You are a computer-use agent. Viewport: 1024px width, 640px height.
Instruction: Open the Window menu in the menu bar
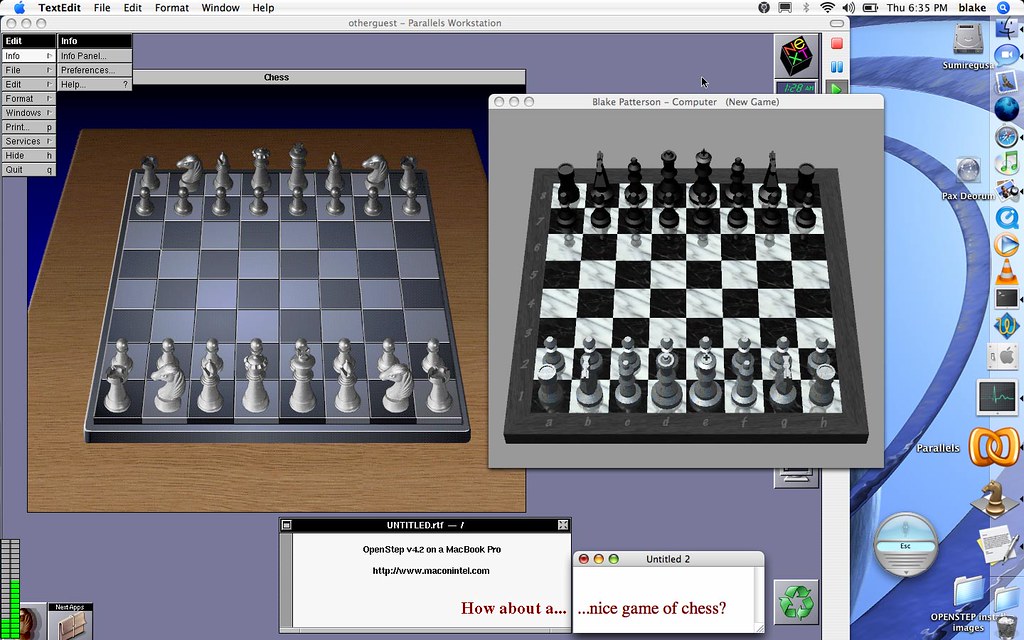(x=220, y=8)
